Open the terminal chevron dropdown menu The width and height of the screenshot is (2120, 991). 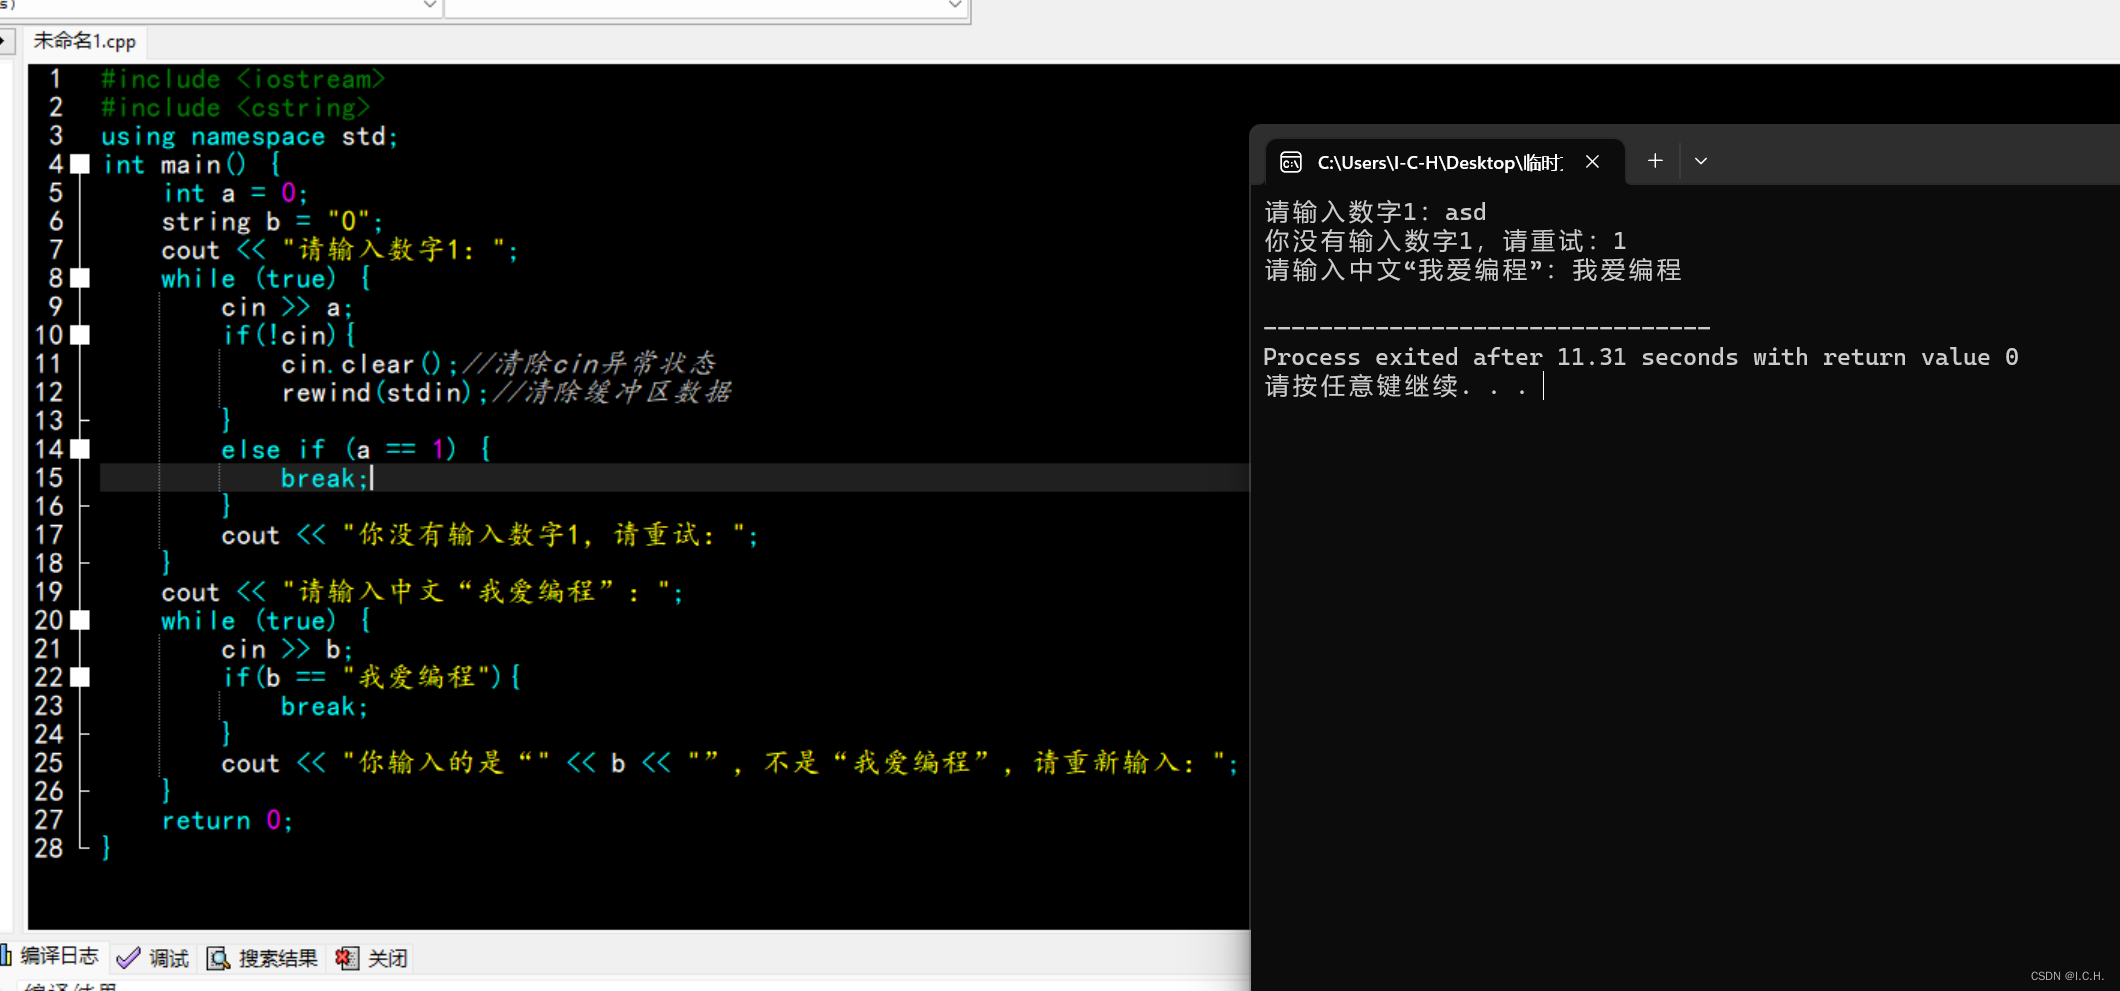(1700, 160)
